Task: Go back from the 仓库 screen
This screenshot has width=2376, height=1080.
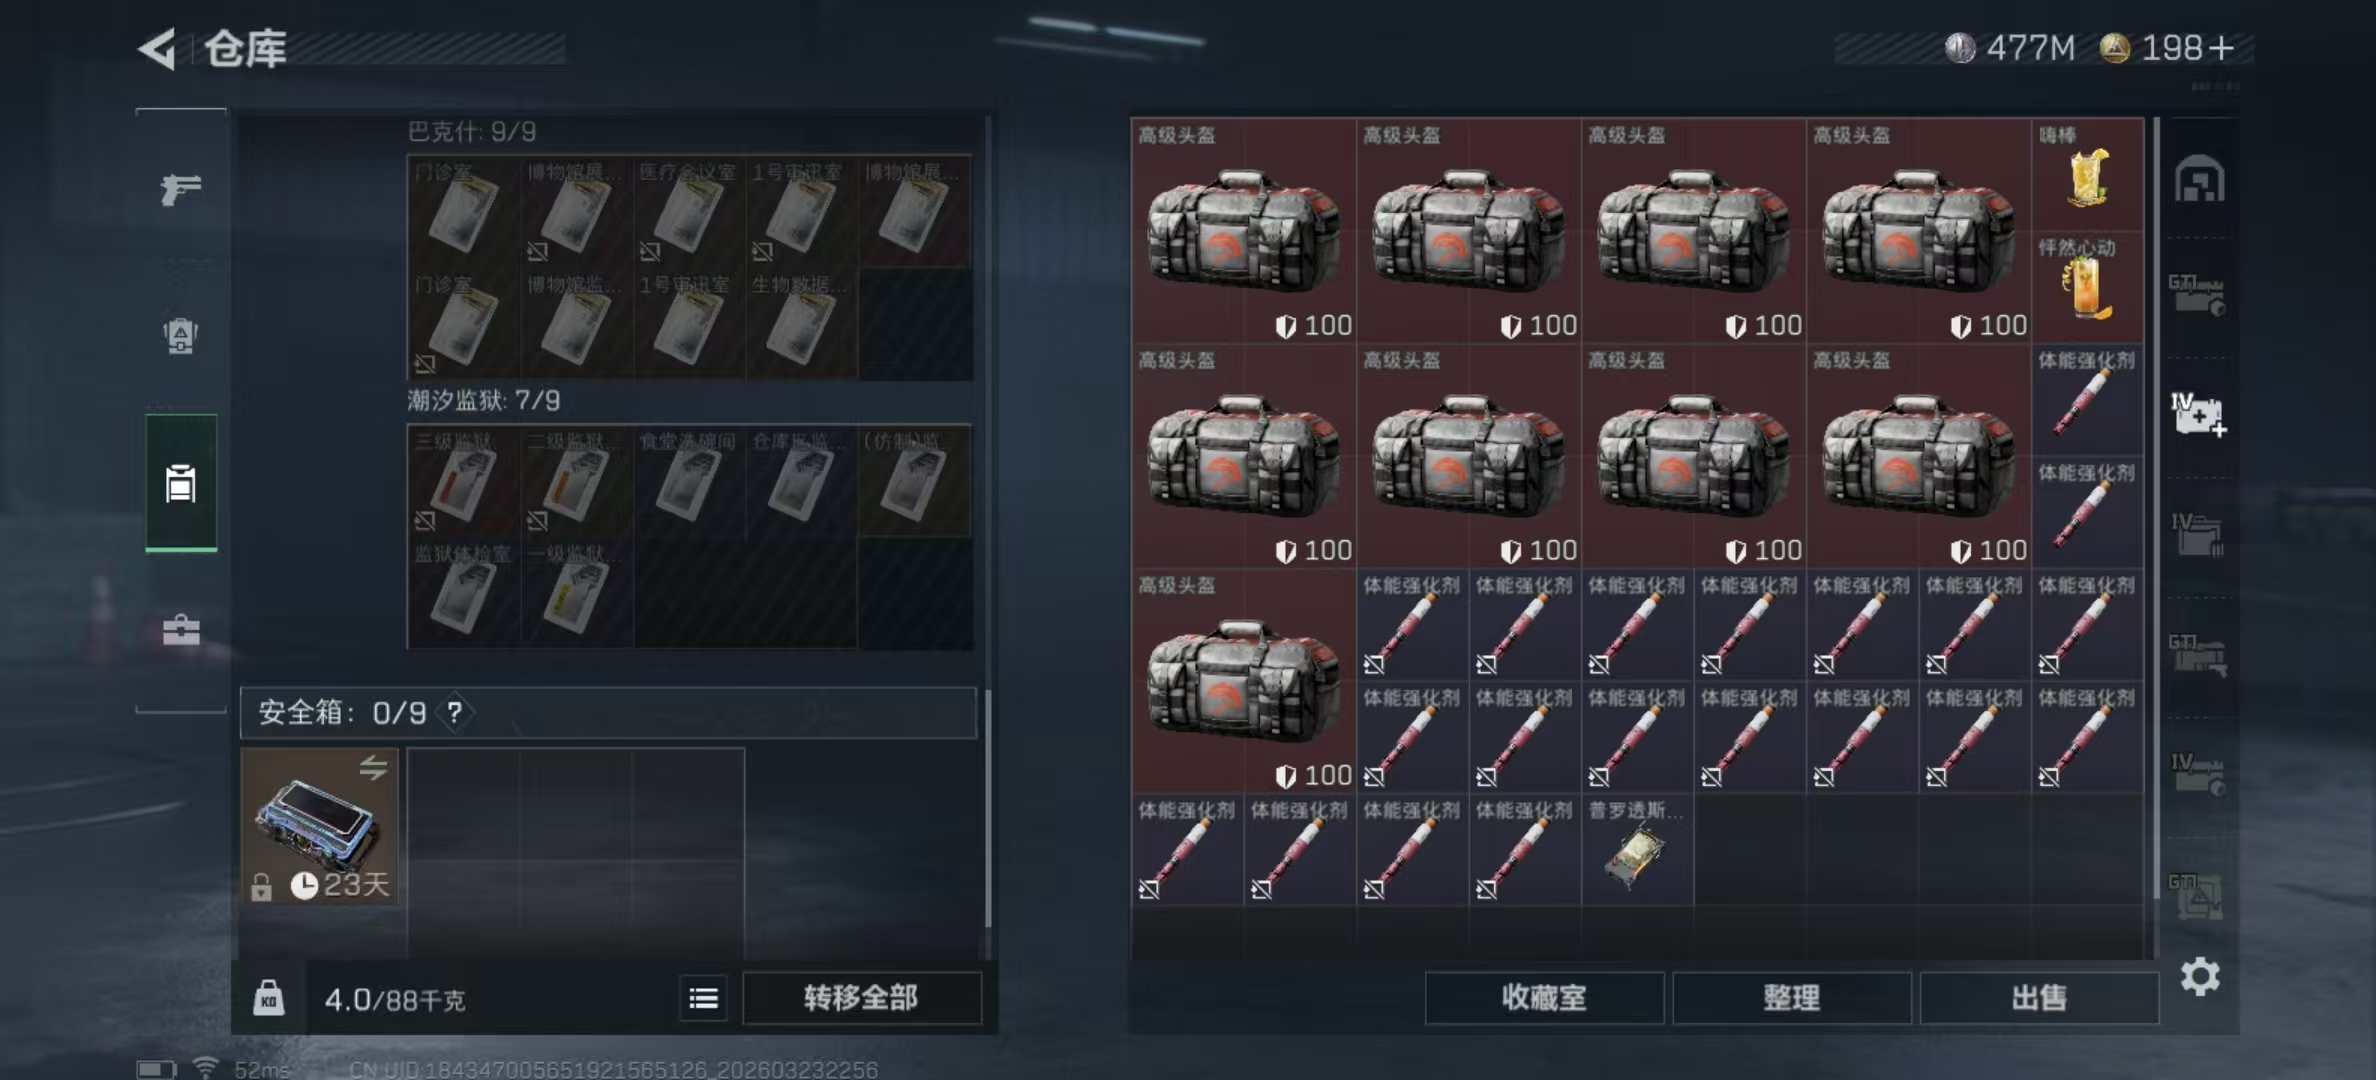Action: pos(158,48)
